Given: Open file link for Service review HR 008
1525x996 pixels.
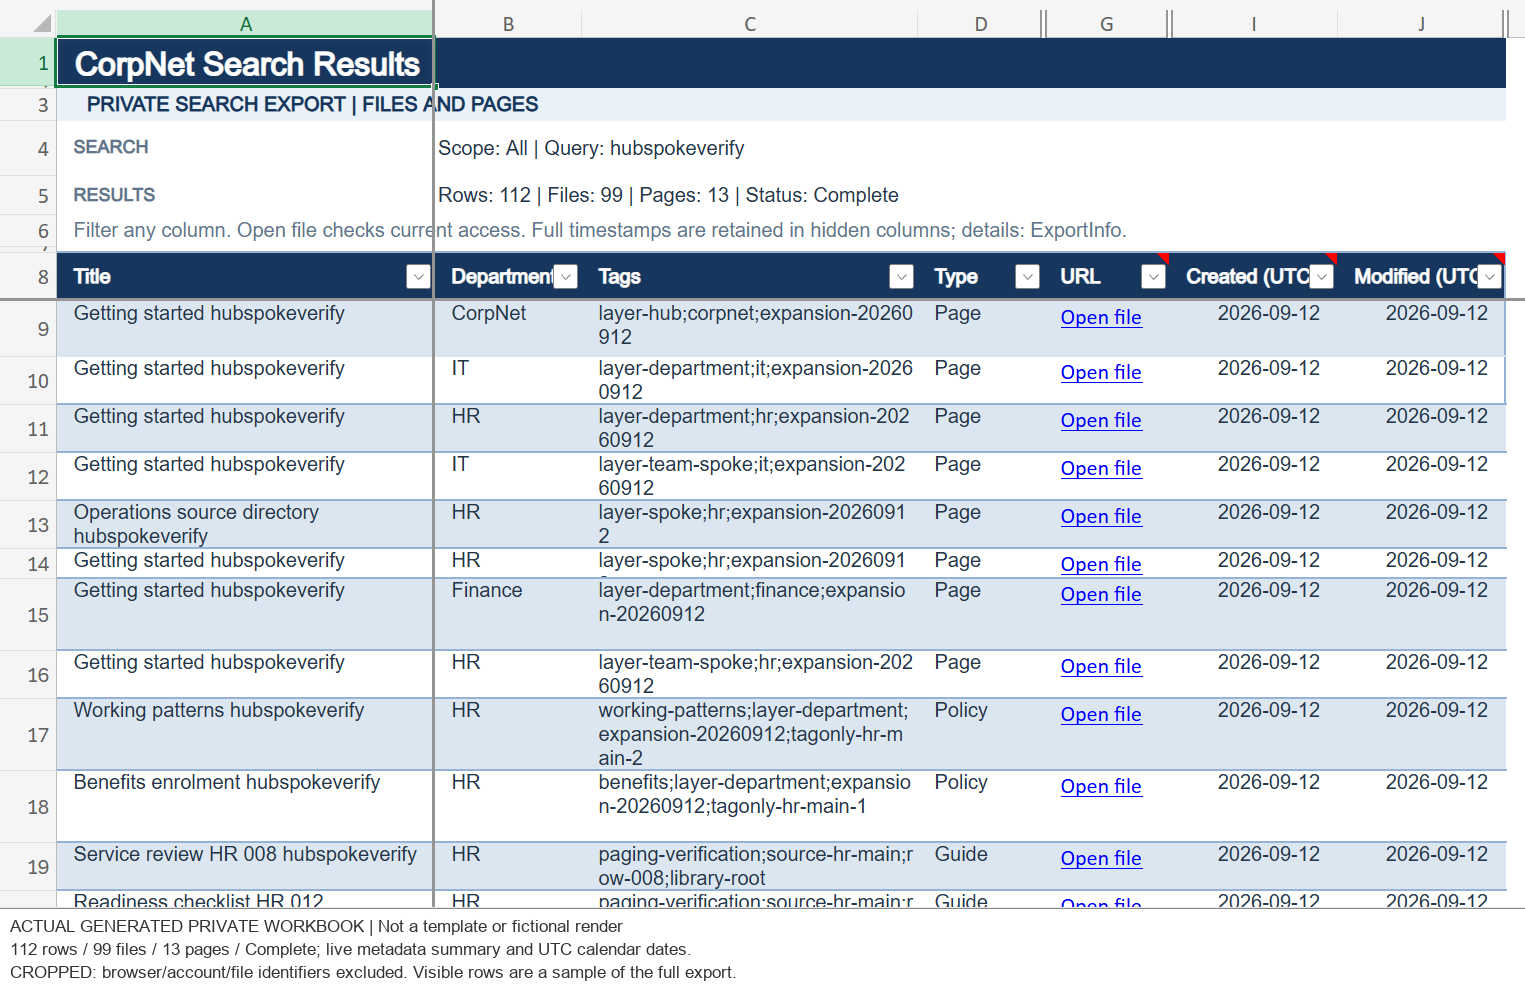Looking at the screenshot, I should [1101, 858].
